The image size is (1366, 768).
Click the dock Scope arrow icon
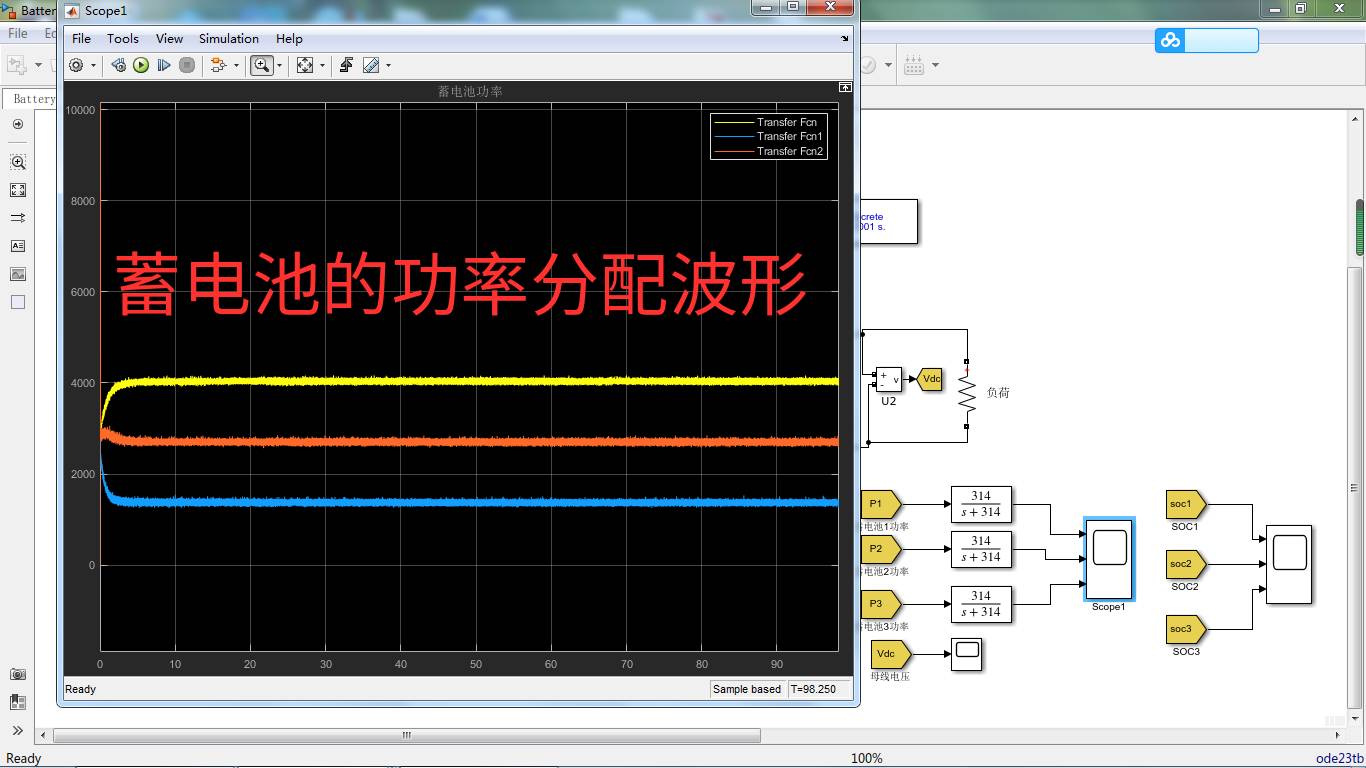tap(845, 39)
